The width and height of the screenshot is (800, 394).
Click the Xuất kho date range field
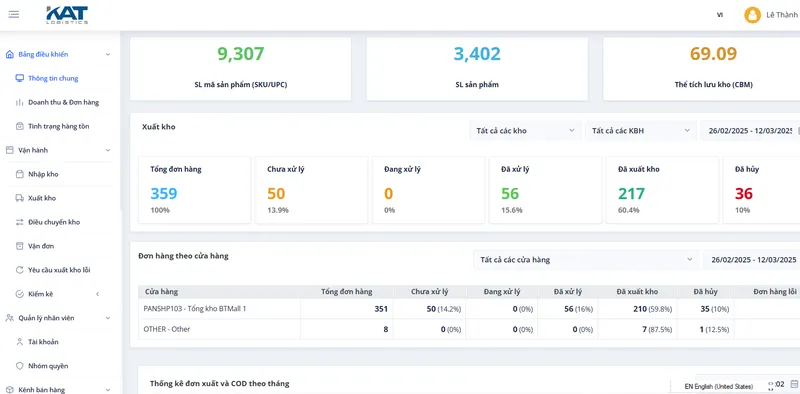click(750, 131)
